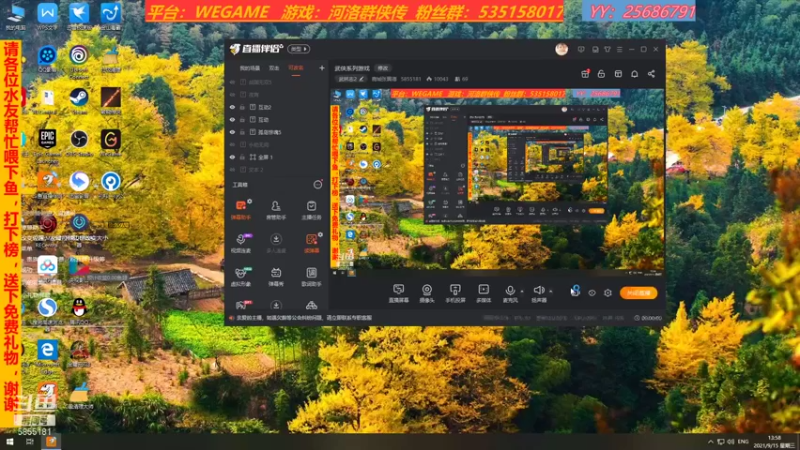Open the 房管助手 toolbox tool
Screen dimensions: 800x450
tap(276, 209)
